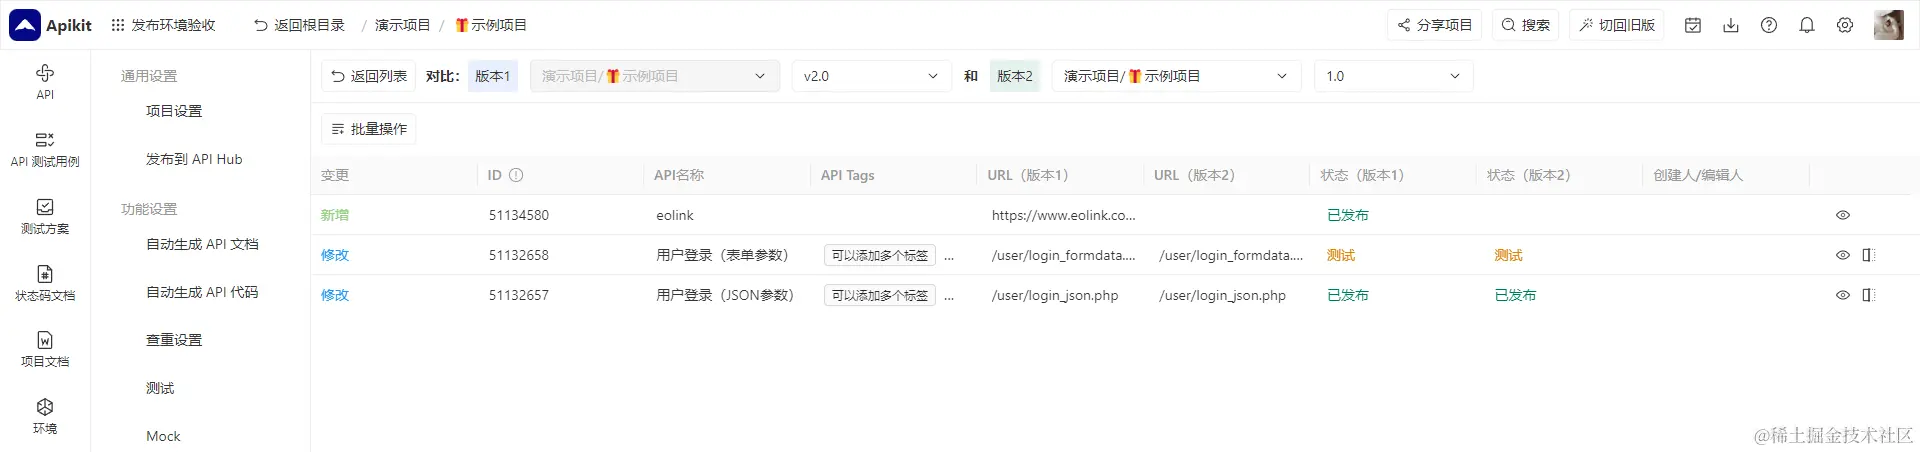Open 演示项目 breadcrumb link

pyautogui.click(x=402, y=25)
